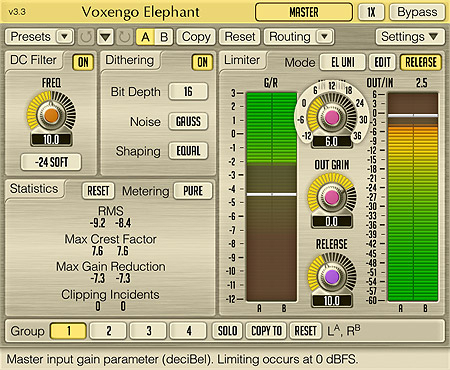Select channel Group 3

point(149,331)
